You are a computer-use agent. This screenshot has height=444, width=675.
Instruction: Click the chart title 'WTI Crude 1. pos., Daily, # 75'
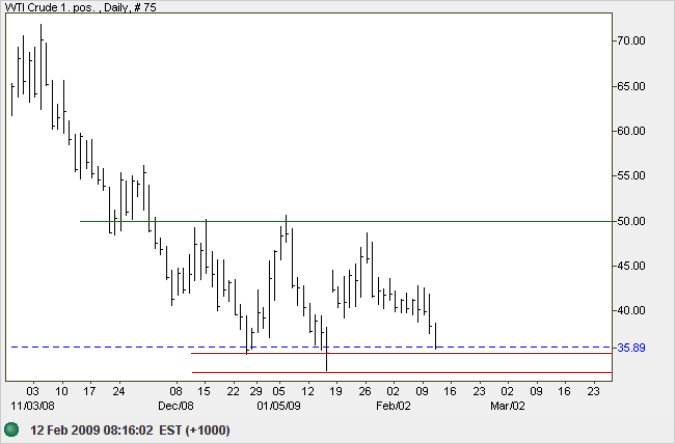point(81,7)
